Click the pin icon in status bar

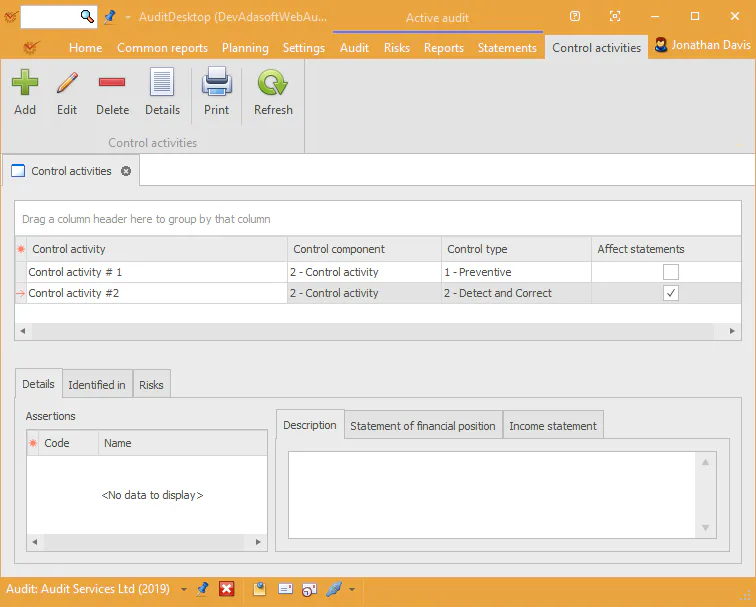point(203,589)
